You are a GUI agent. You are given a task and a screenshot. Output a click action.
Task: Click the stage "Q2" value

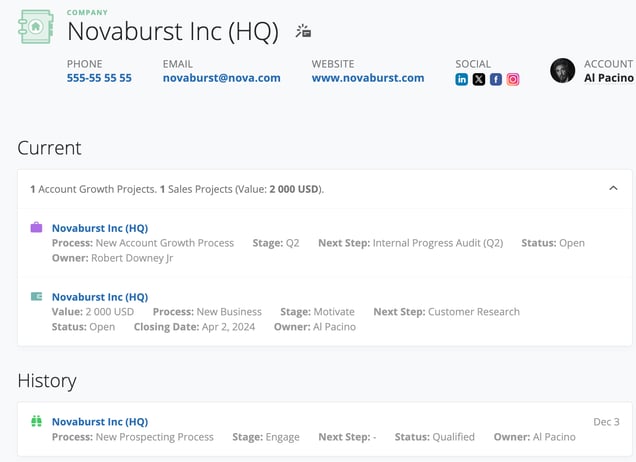[x=292, y=243]
